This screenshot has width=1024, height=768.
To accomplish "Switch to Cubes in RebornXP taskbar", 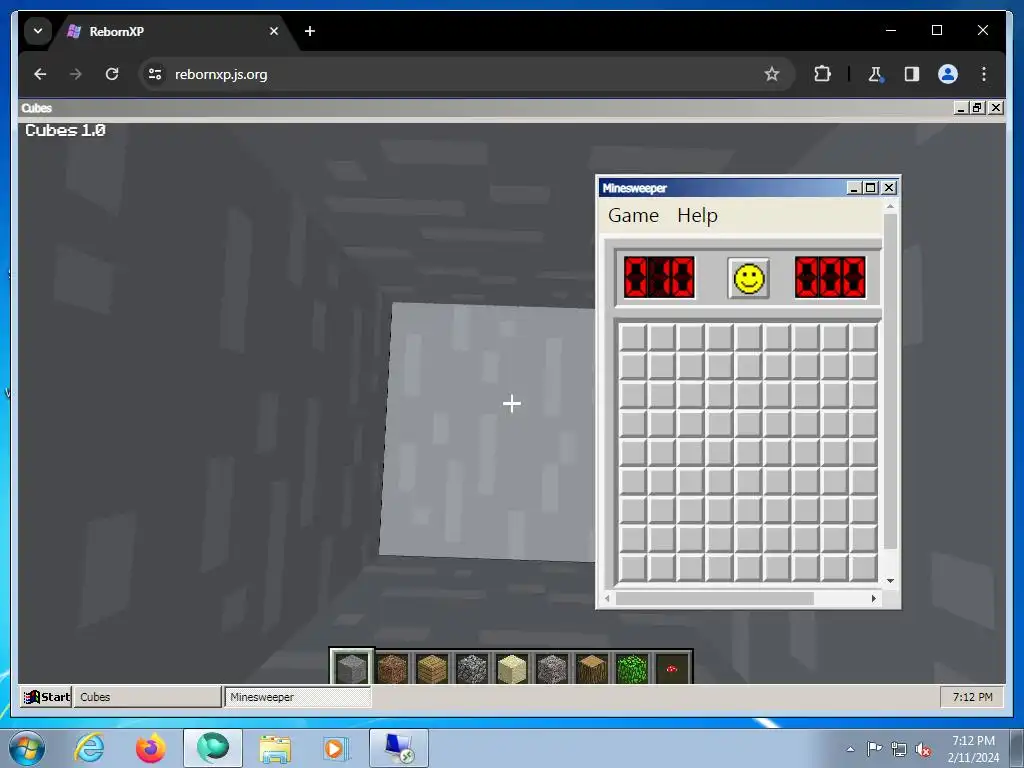I will point(148,697).
